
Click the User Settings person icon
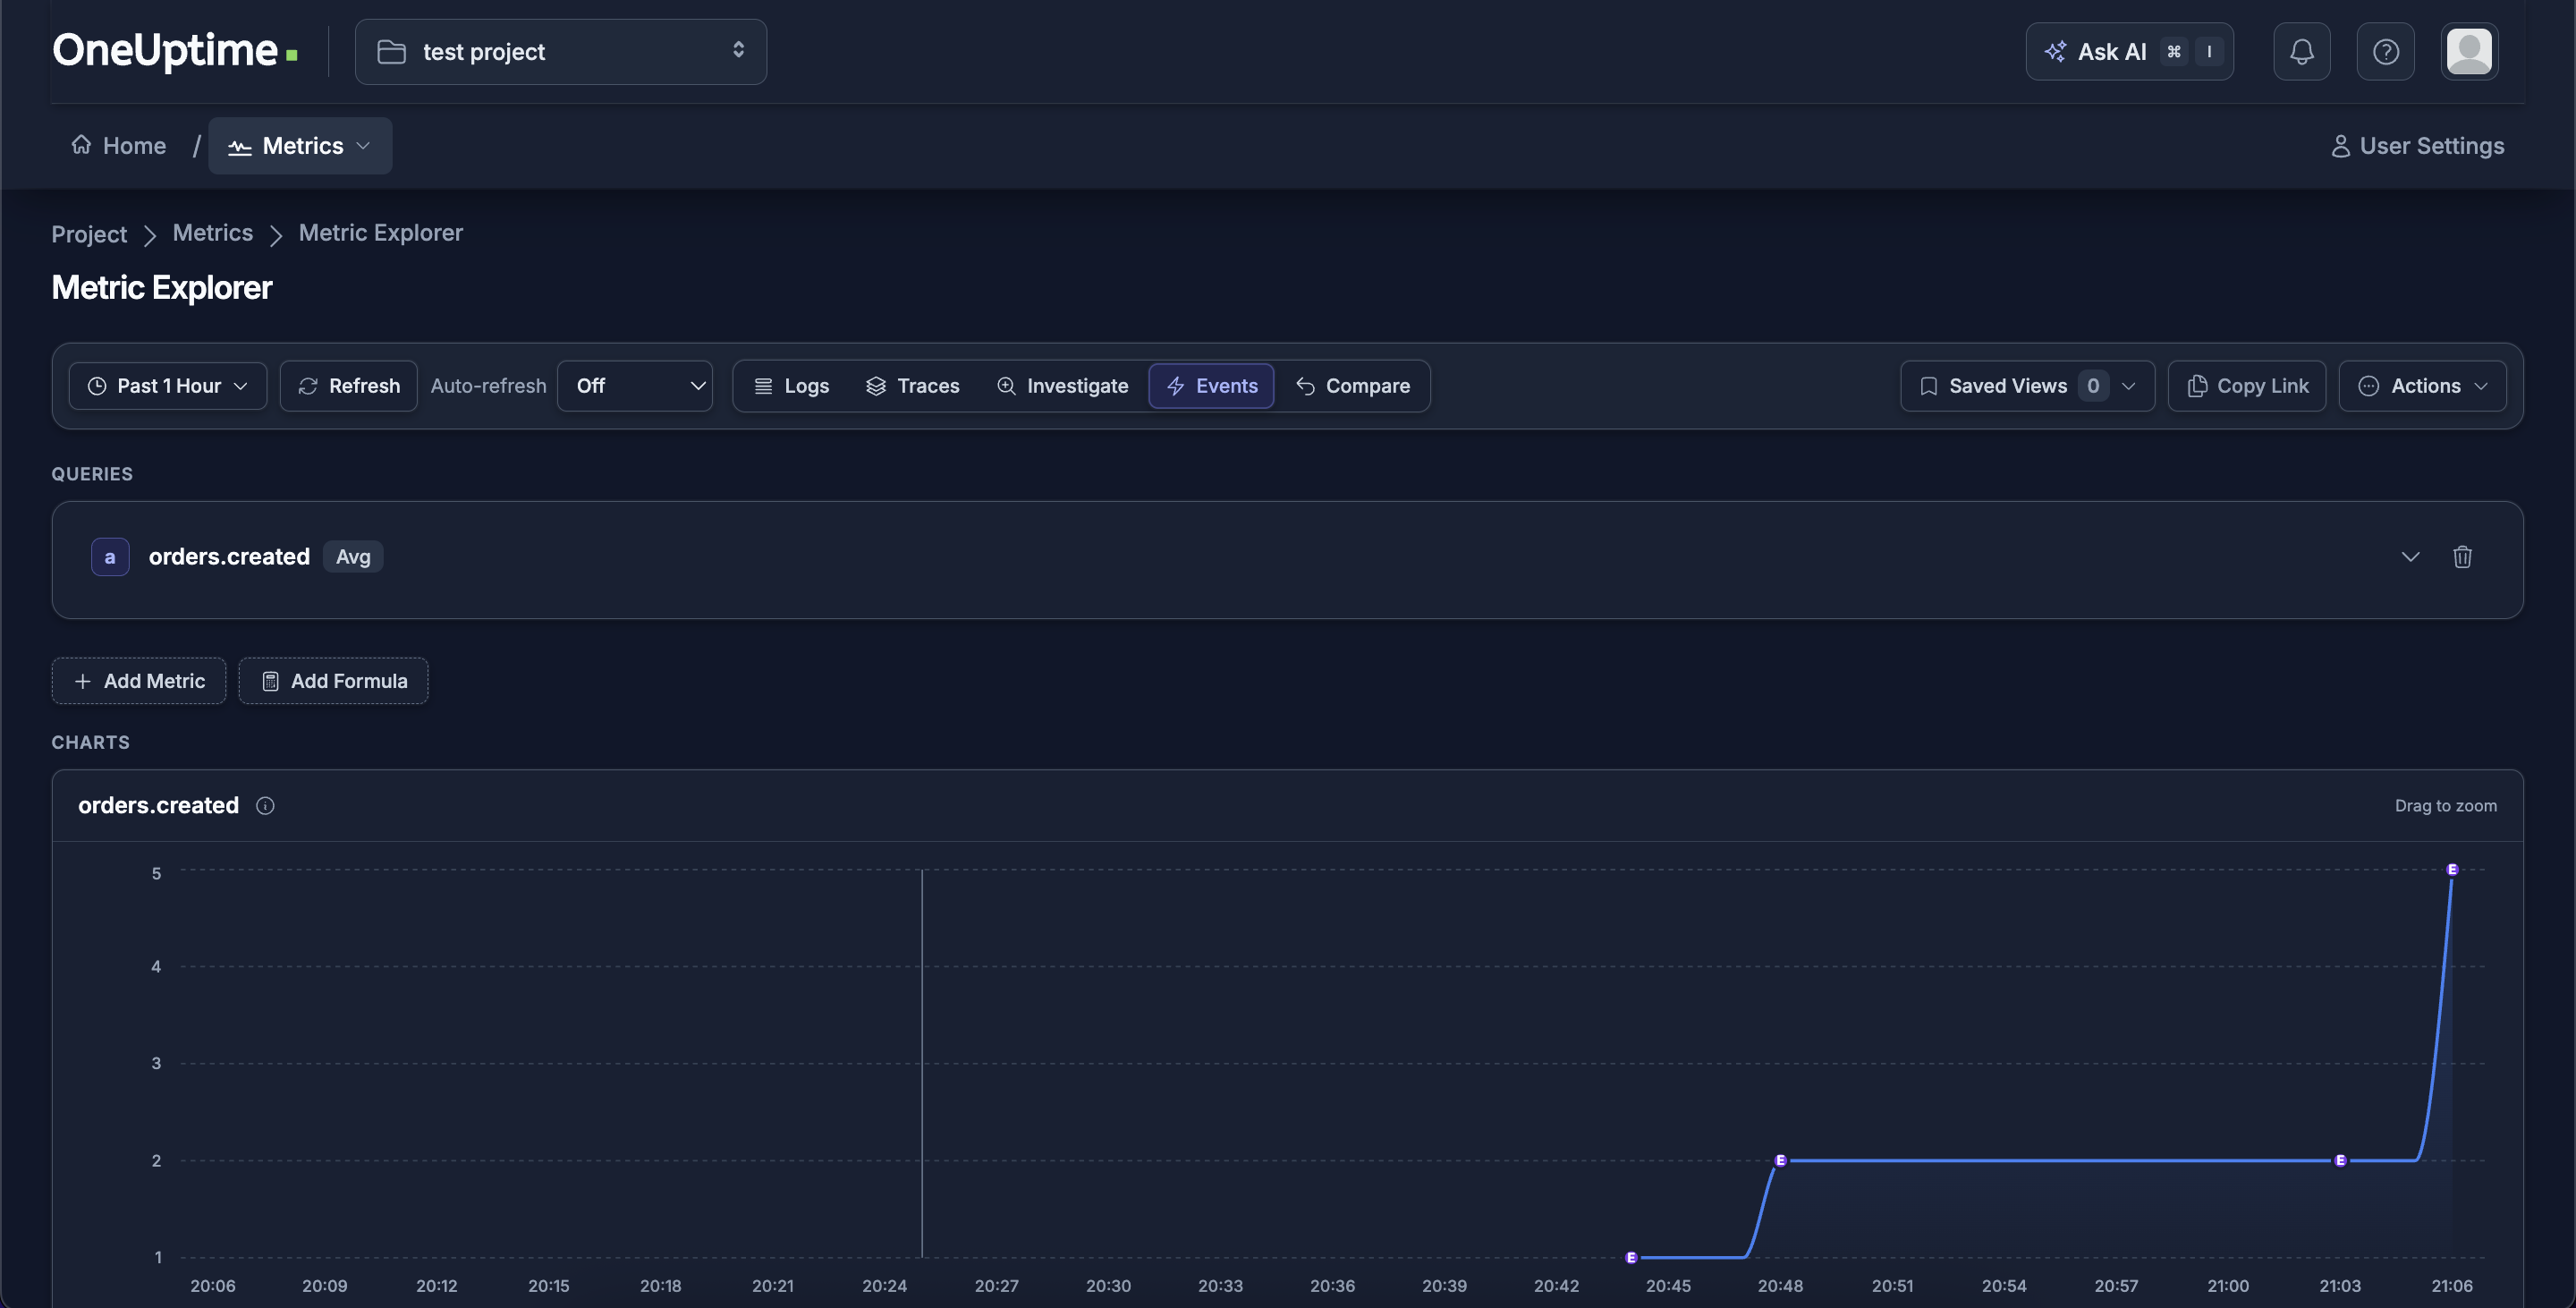click(x=2340, y=146)
